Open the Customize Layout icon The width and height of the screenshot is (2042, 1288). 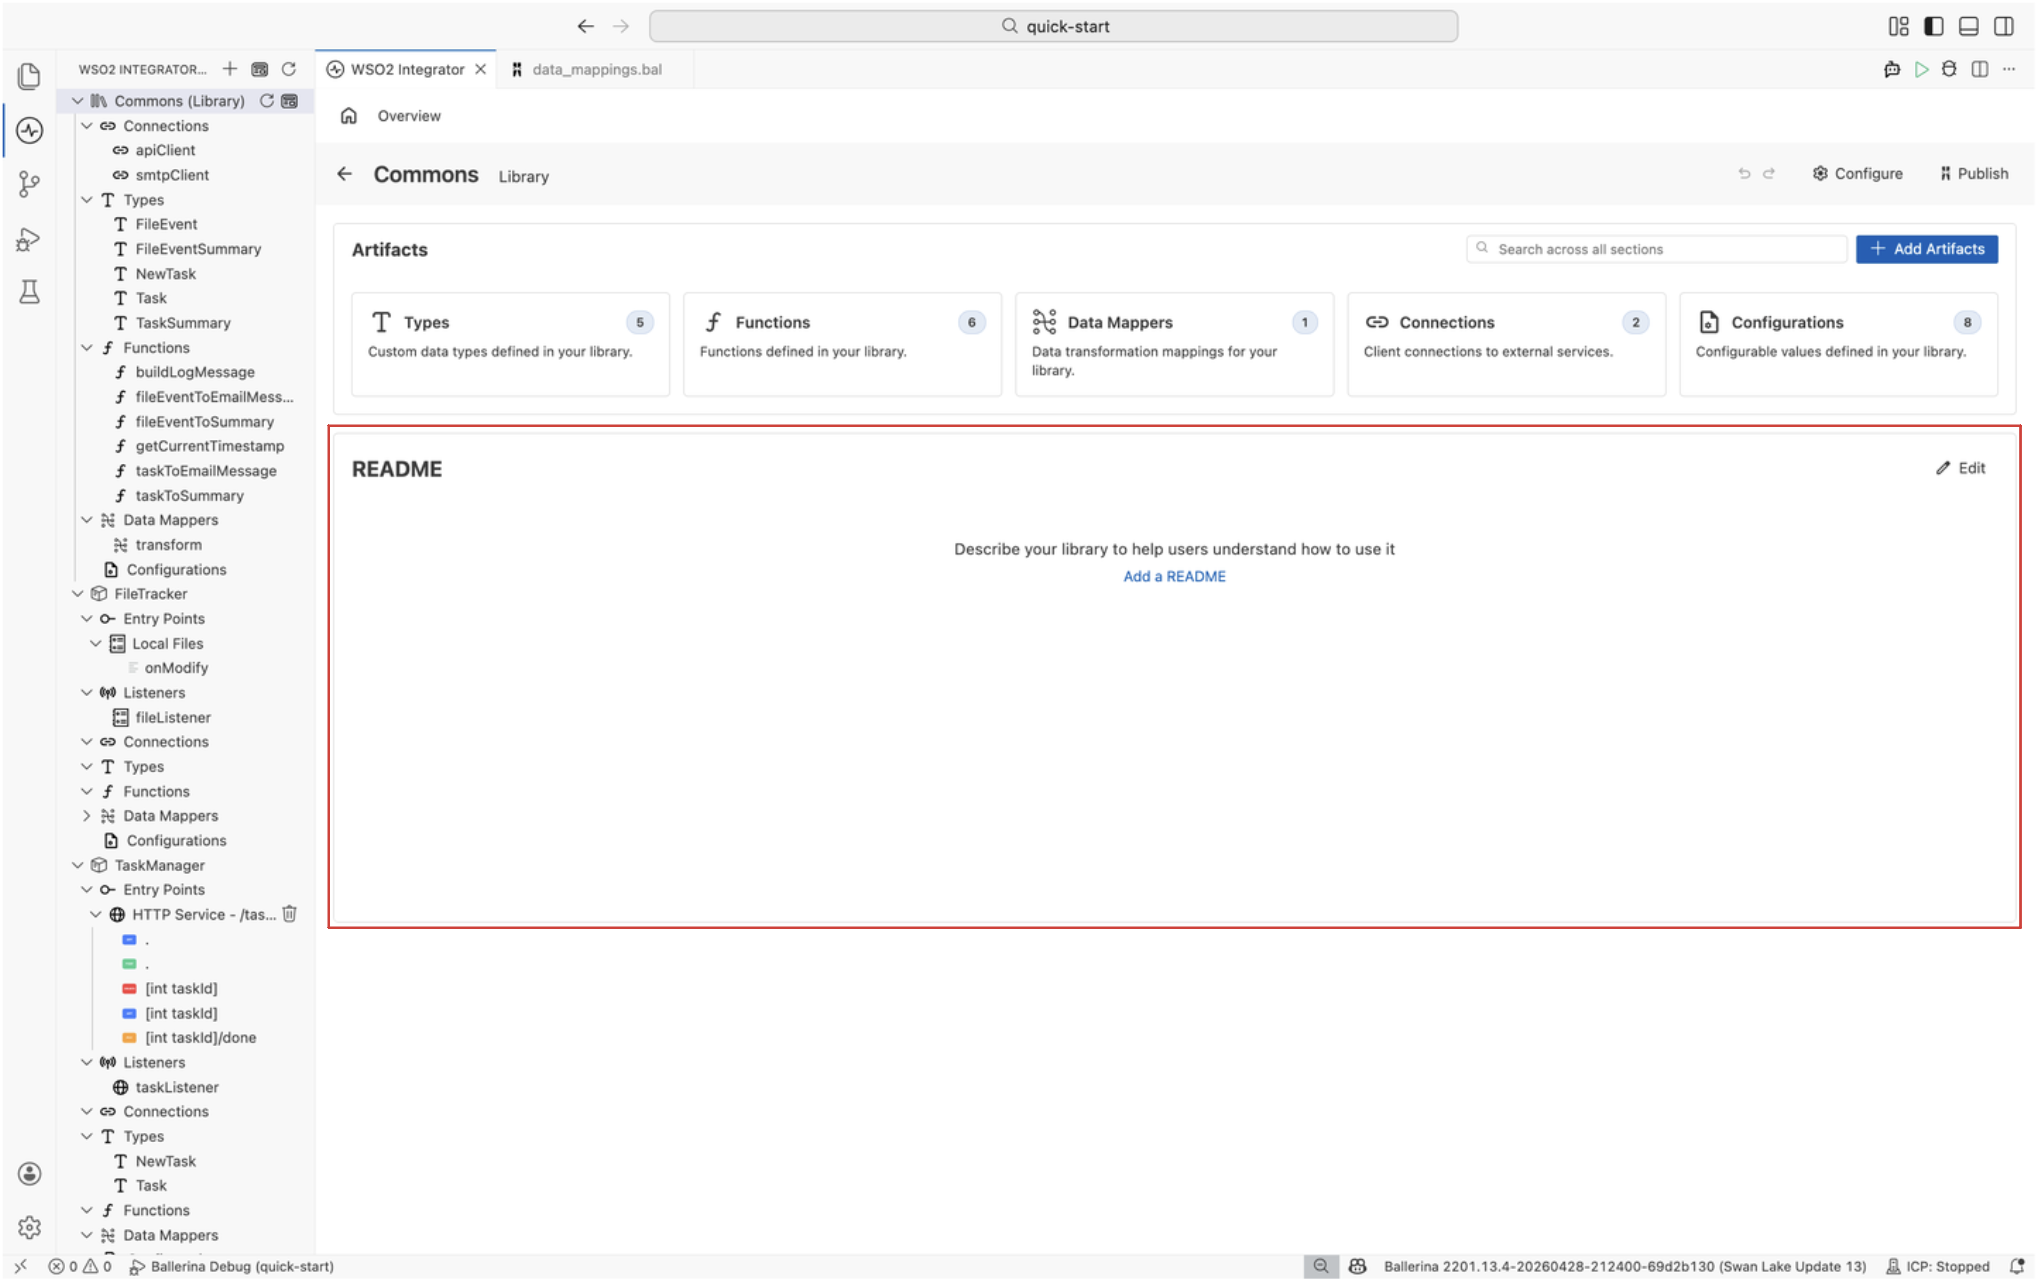click(1898, 26)
